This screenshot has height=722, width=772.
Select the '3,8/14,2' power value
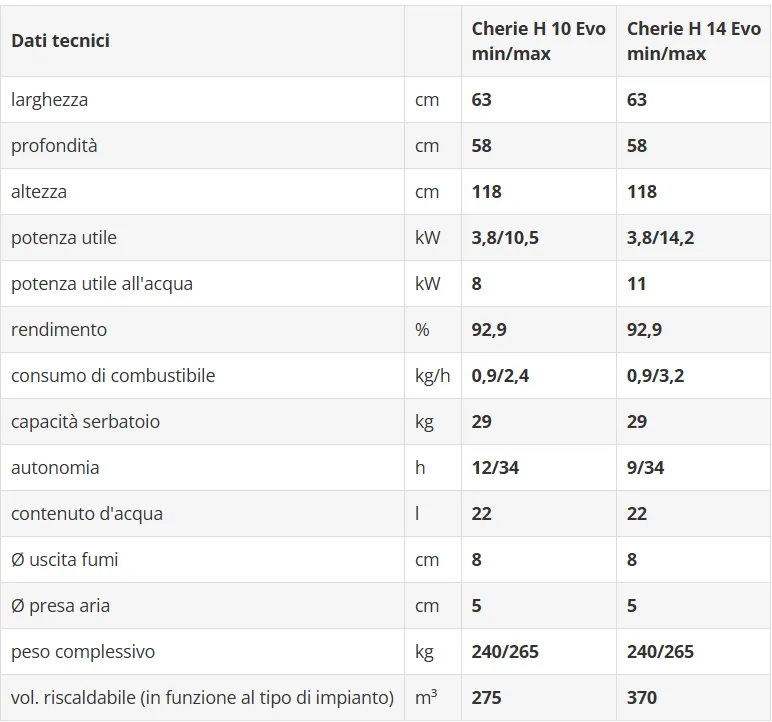(661, 238)
